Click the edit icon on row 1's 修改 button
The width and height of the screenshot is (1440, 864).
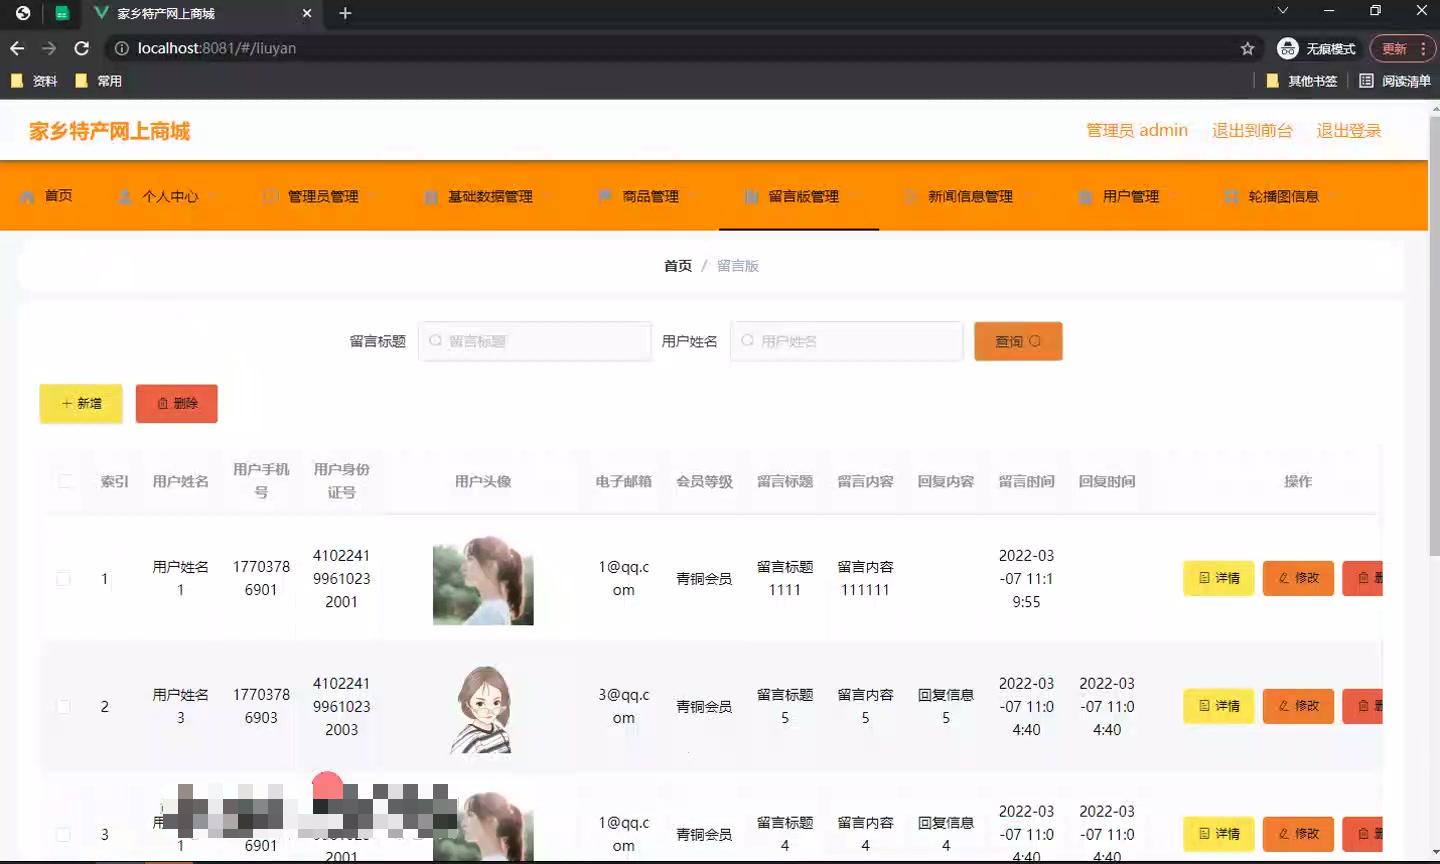[1286, 578]
